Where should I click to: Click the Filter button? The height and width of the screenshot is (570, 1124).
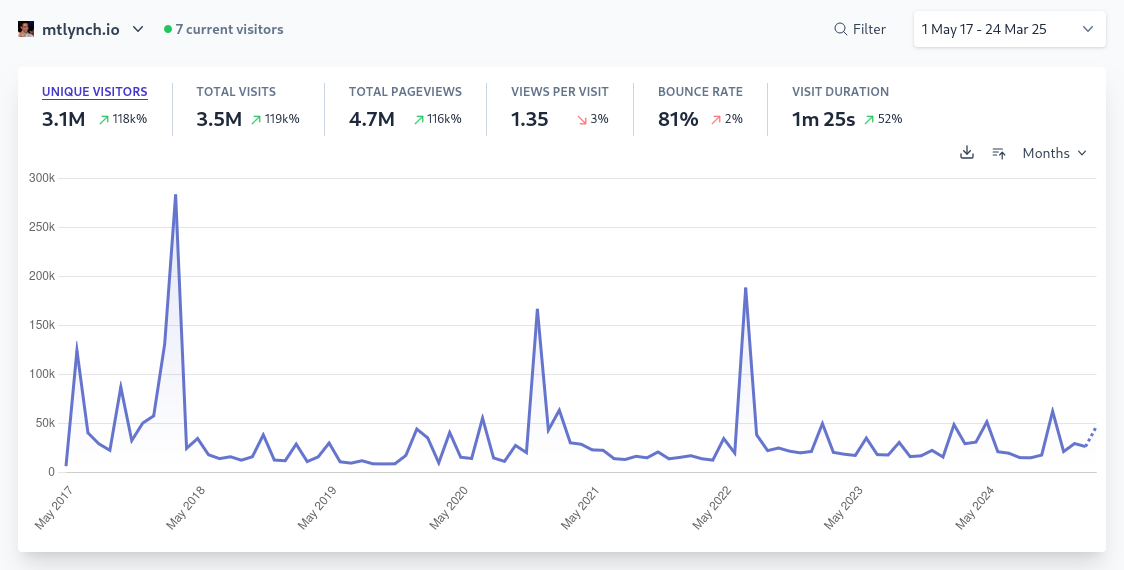coord(860,29)
